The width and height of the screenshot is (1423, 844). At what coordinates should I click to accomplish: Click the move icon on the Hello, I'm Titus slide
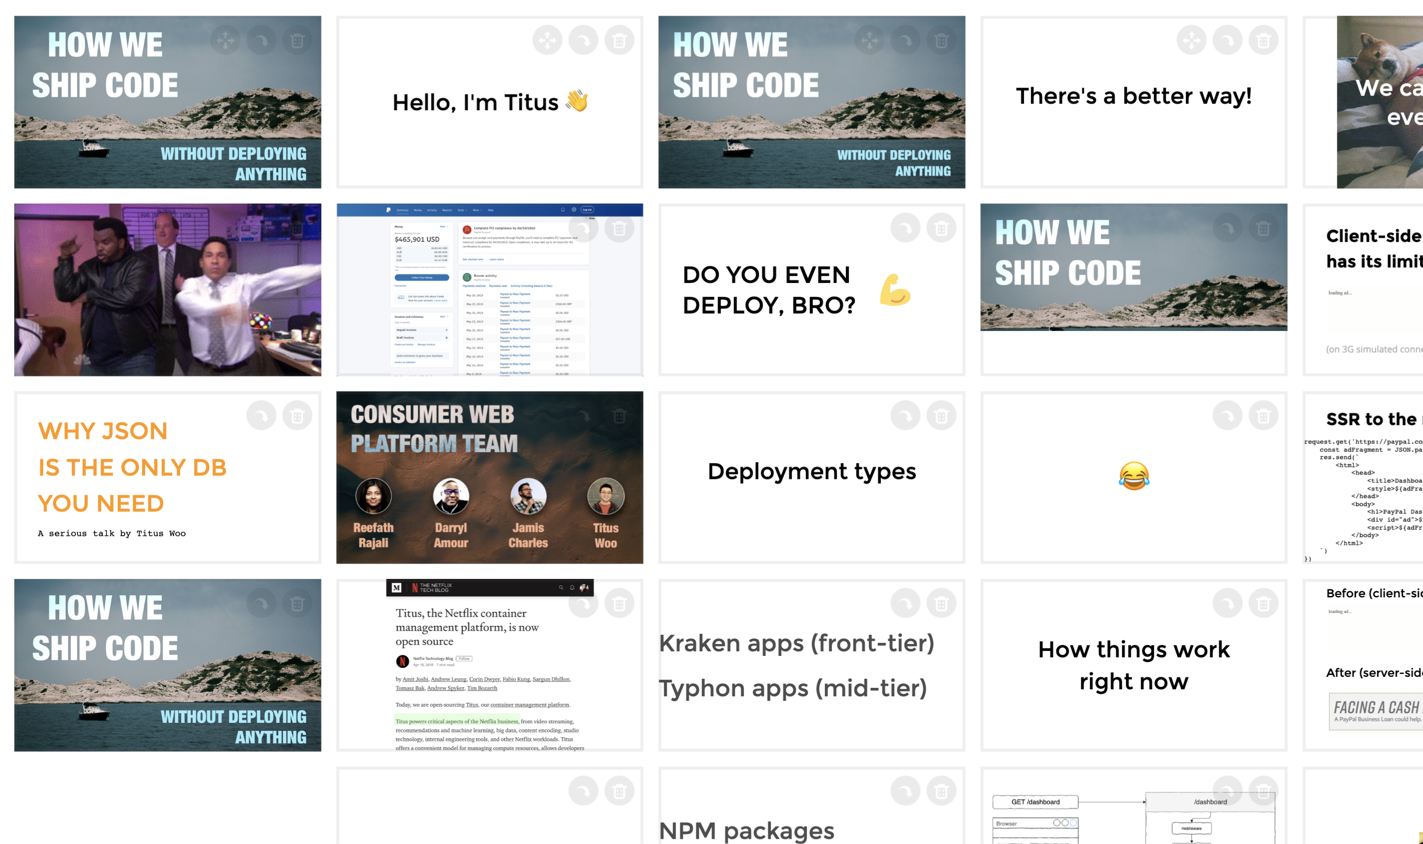547,40
